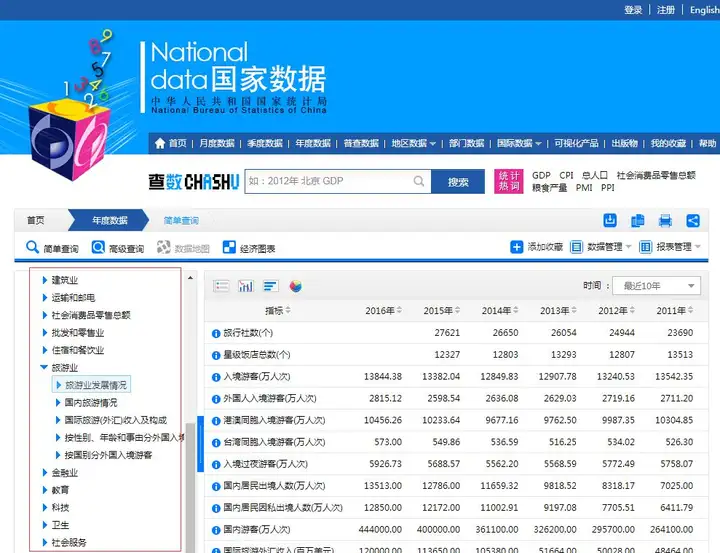This screenshot has width=720, height=553.
Task: Open info icon for 国内居民因私出境人数
Action: point(216,508)
